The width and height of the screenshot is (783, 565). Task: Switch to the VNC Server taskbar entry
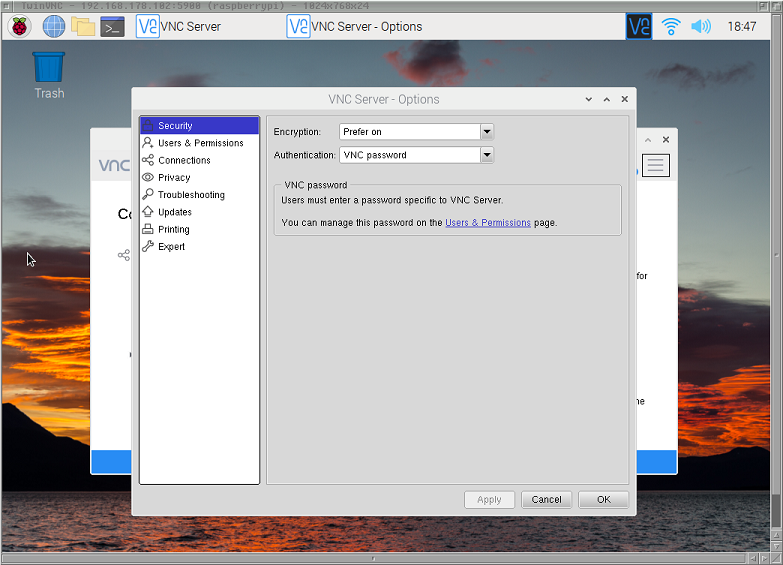[x=178, y=26]
